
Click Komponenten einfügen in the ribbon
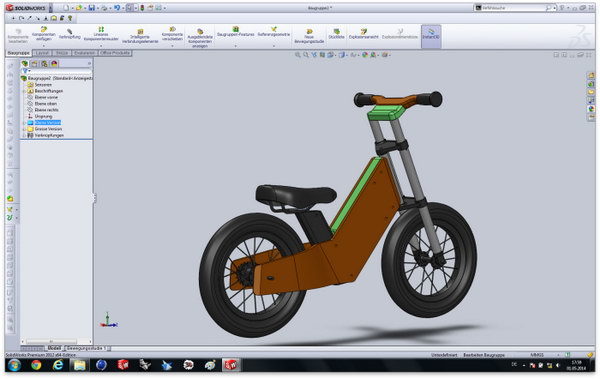pyautogui.click(x=43, y=34)
